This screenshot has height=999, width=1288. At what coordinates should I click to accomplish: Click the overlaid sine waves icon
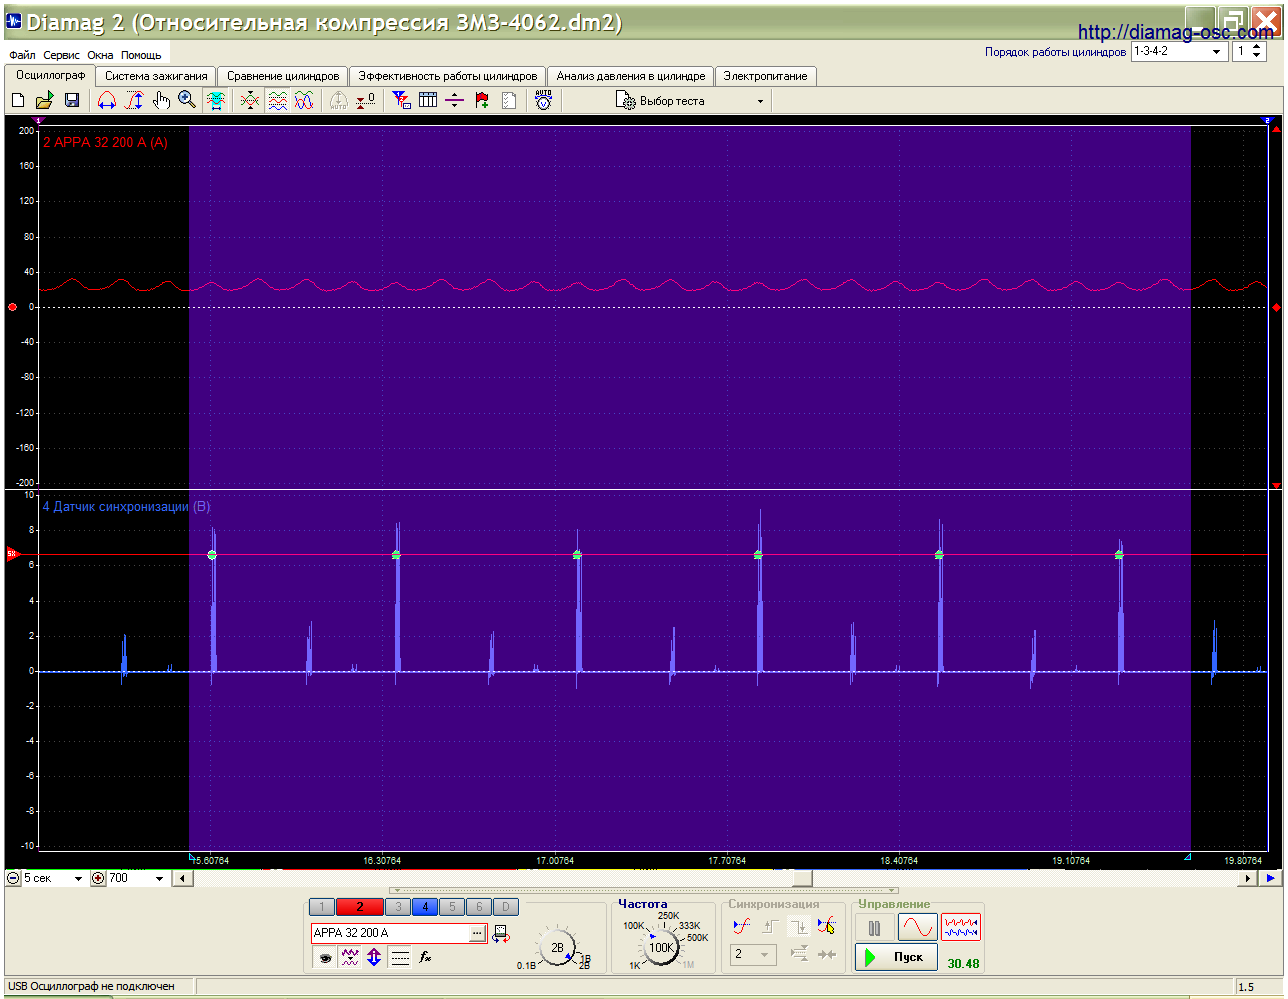coord(304,100)
